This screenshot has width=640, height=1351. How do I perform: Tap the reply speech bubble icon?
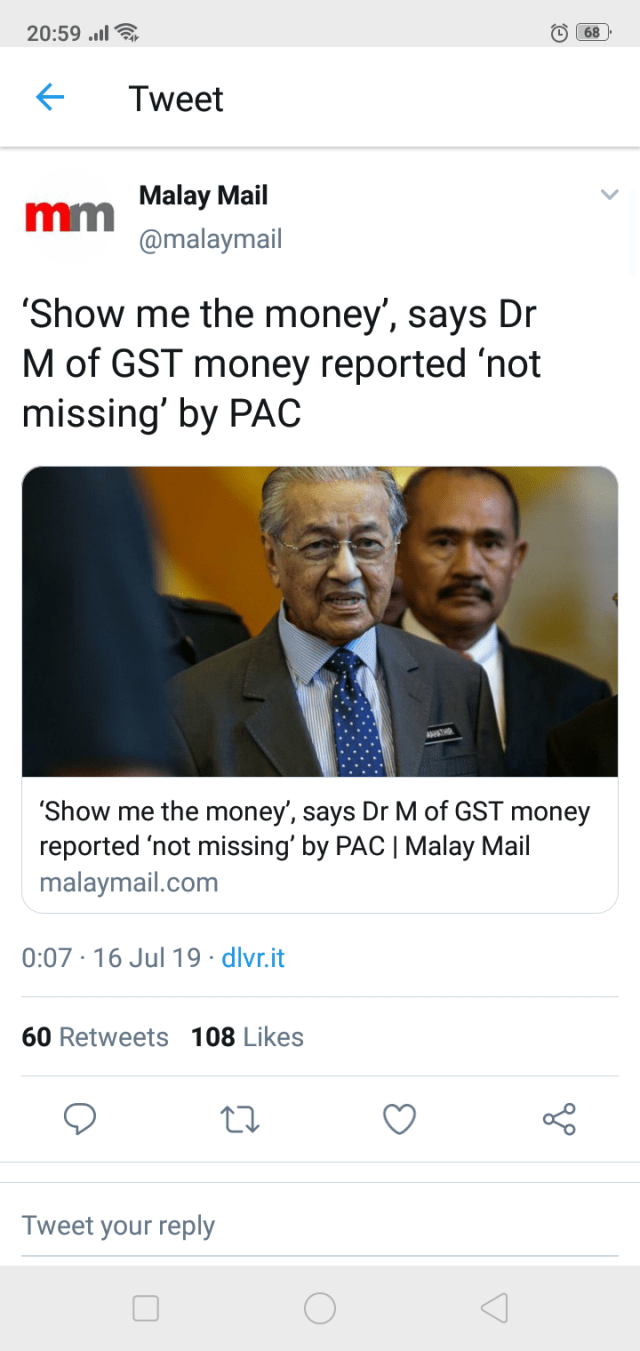80,1119
